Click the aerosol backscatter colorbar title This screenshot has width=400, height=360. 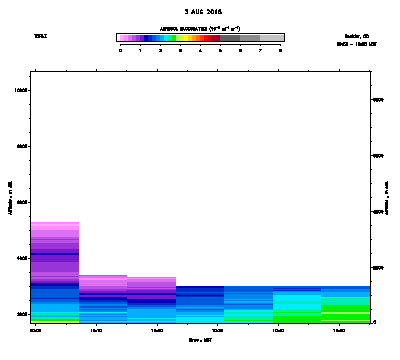[x=200, y=29]
